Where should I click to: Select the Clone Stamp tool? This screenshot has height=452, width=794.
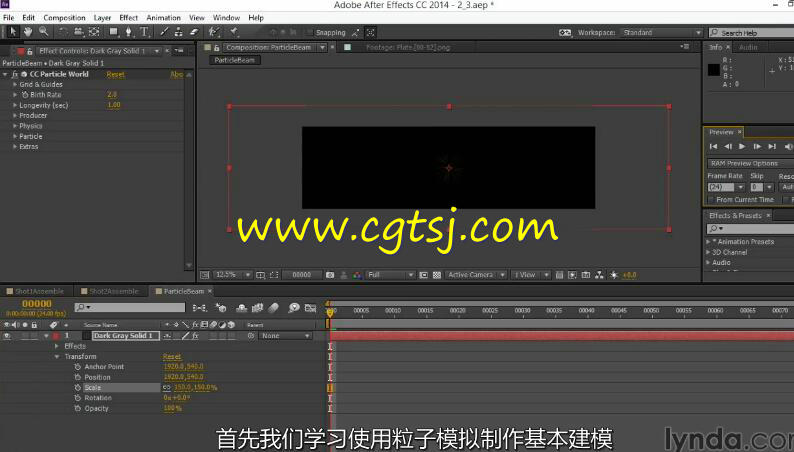click(179, 32)
